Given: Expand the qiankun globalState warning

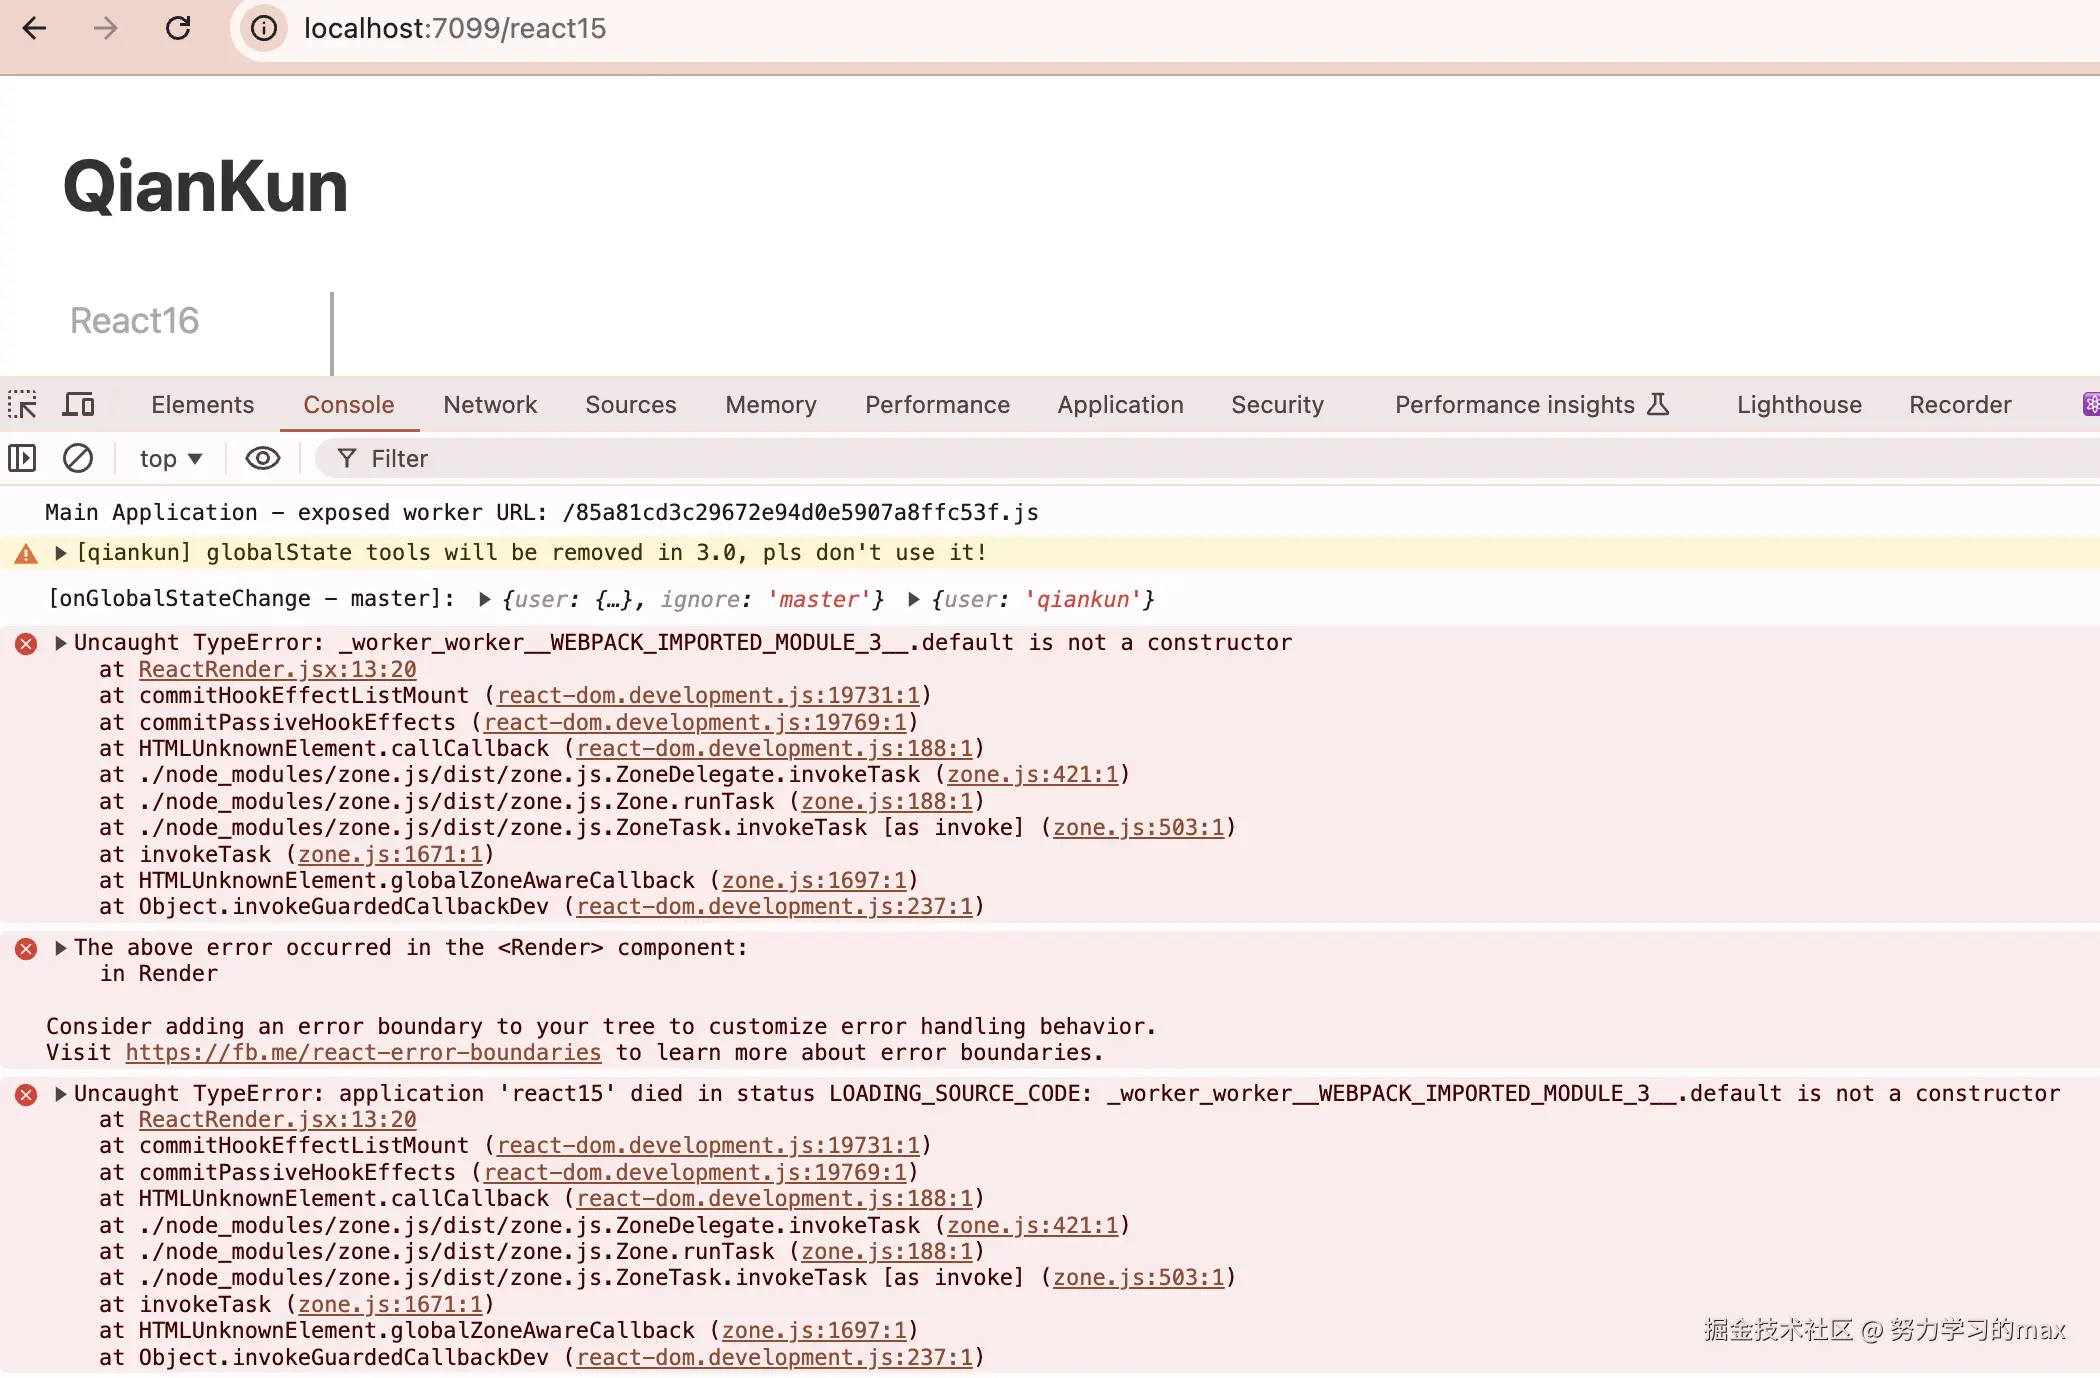Looking at the screenshot, I should 61,553.
